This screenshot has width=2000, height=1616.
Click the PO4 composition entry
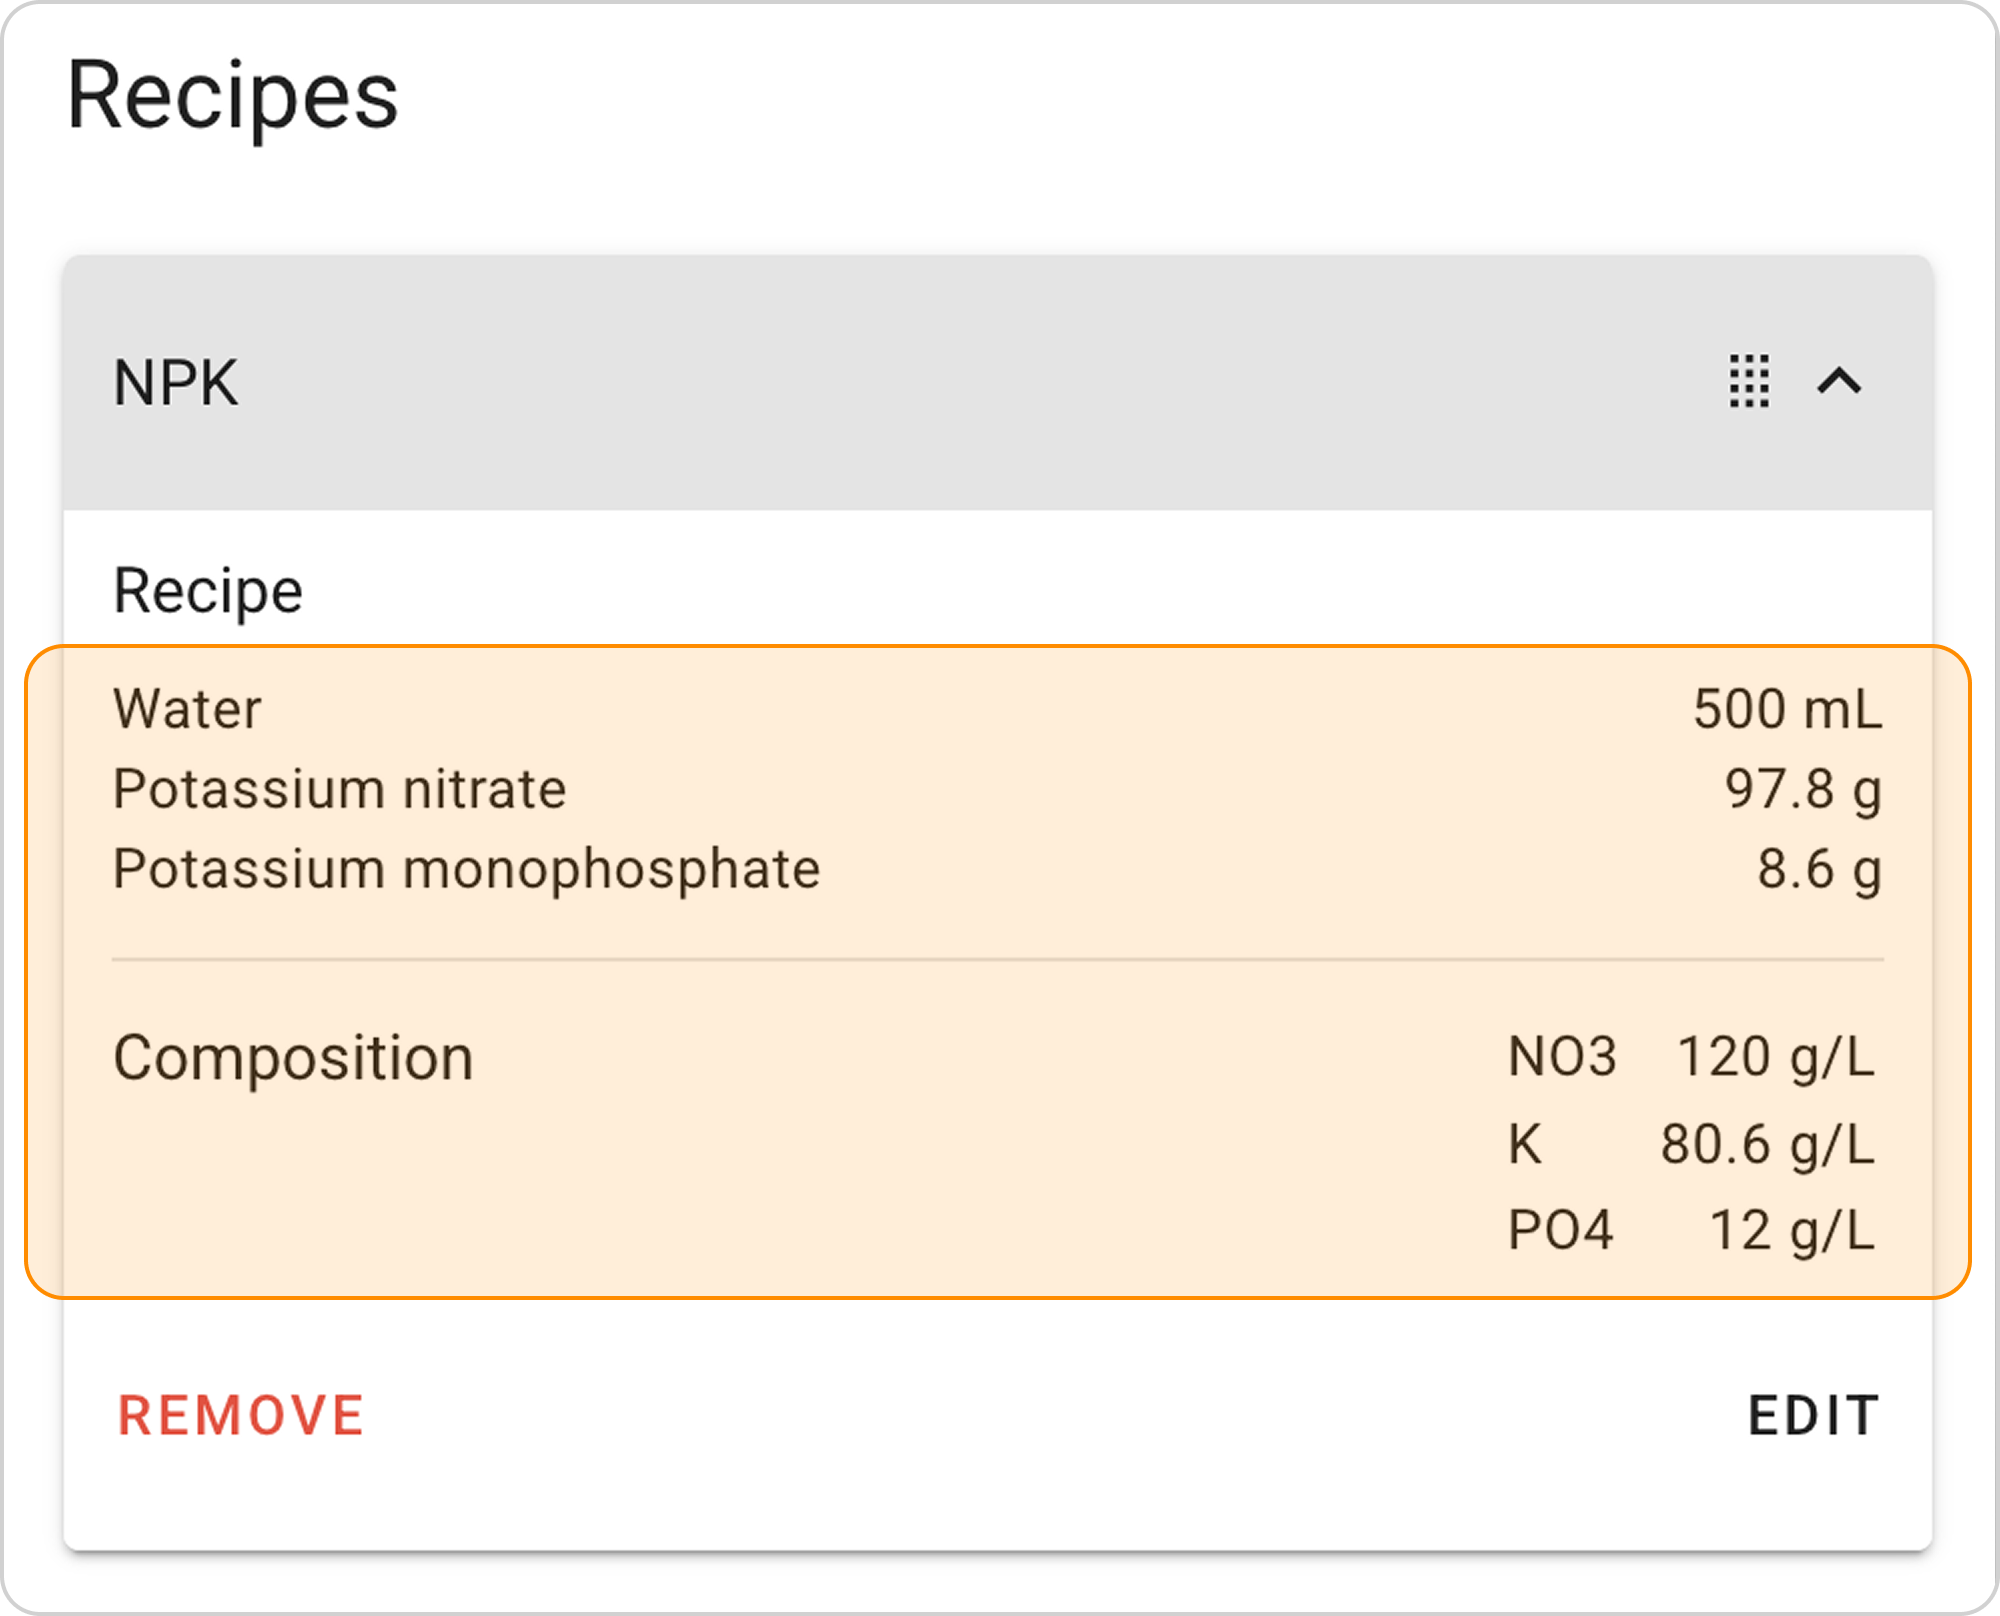(1561, 1230)
